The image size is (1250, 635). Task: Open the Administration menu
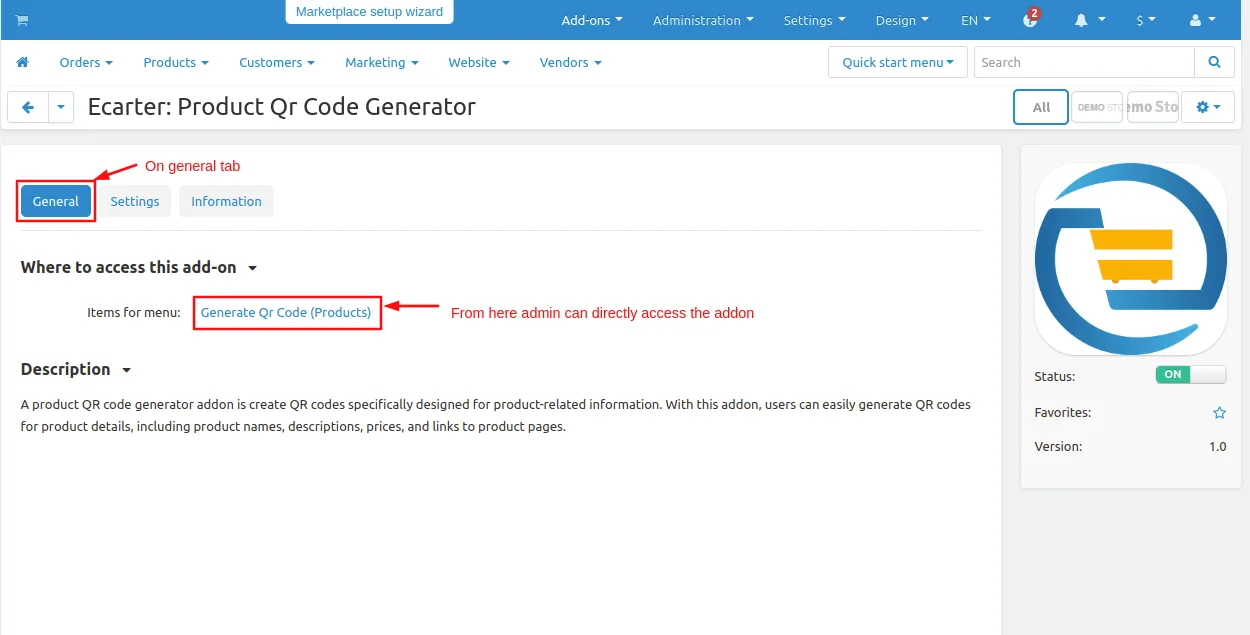pos(703,20)
